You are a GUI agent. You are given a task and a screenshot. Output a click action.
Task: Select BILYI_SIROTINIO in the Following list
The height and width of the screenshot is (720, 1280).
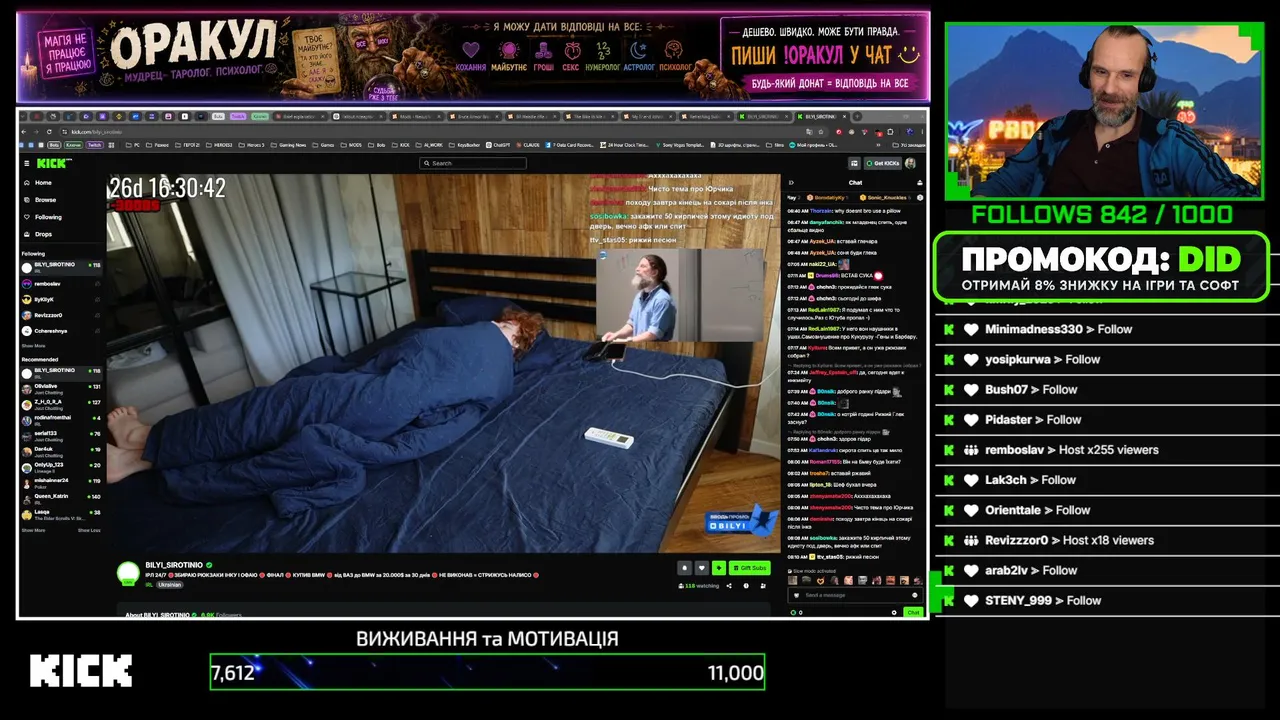(x=62, y=266)
